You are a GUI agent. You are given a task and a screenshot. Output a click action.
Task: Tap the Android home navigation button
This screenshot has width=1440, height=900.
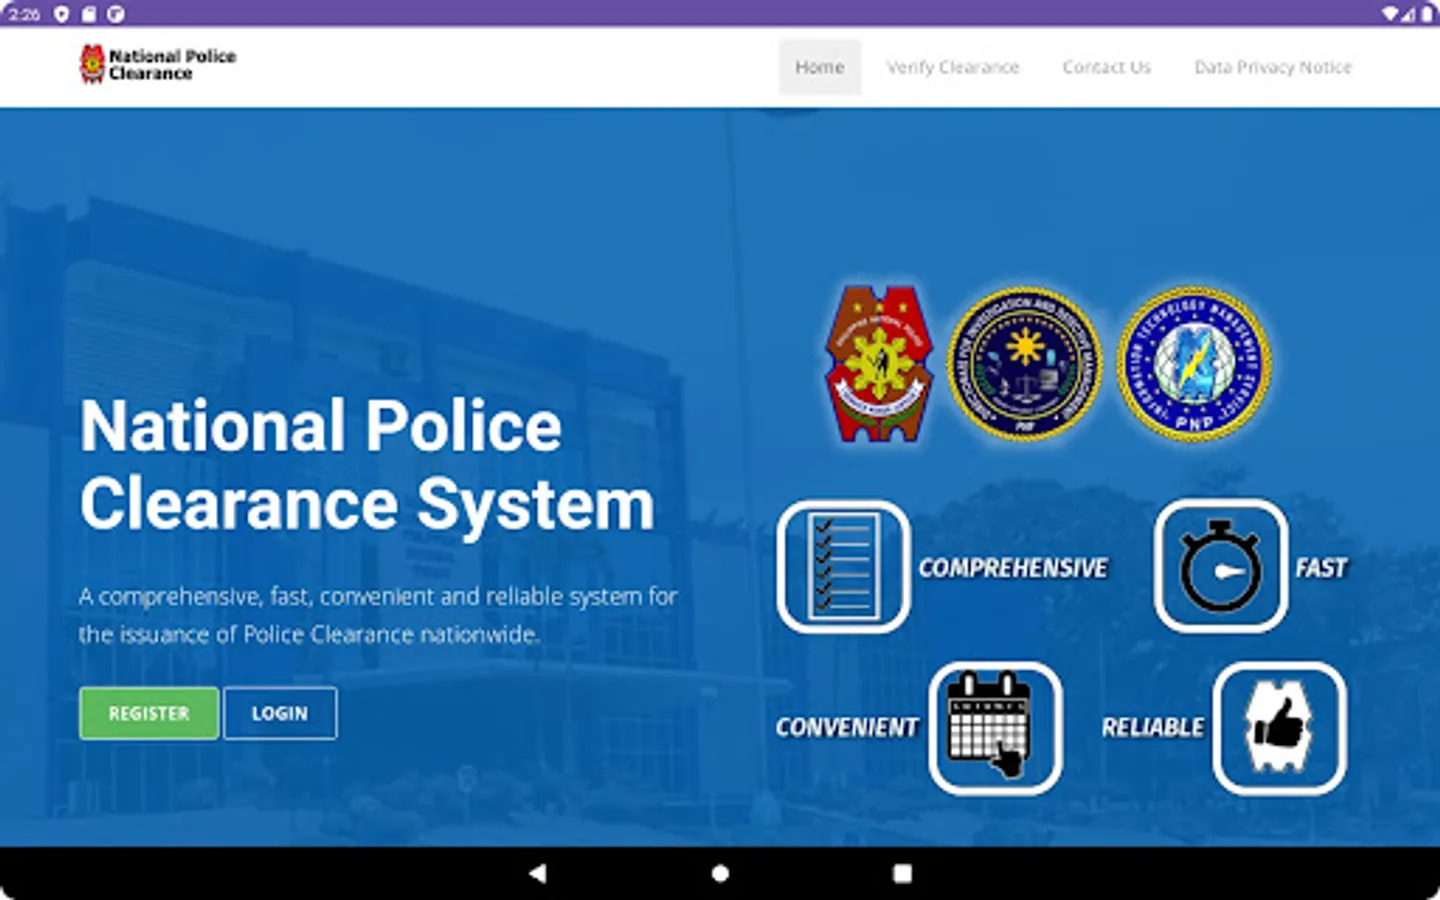tap(720, 873)
